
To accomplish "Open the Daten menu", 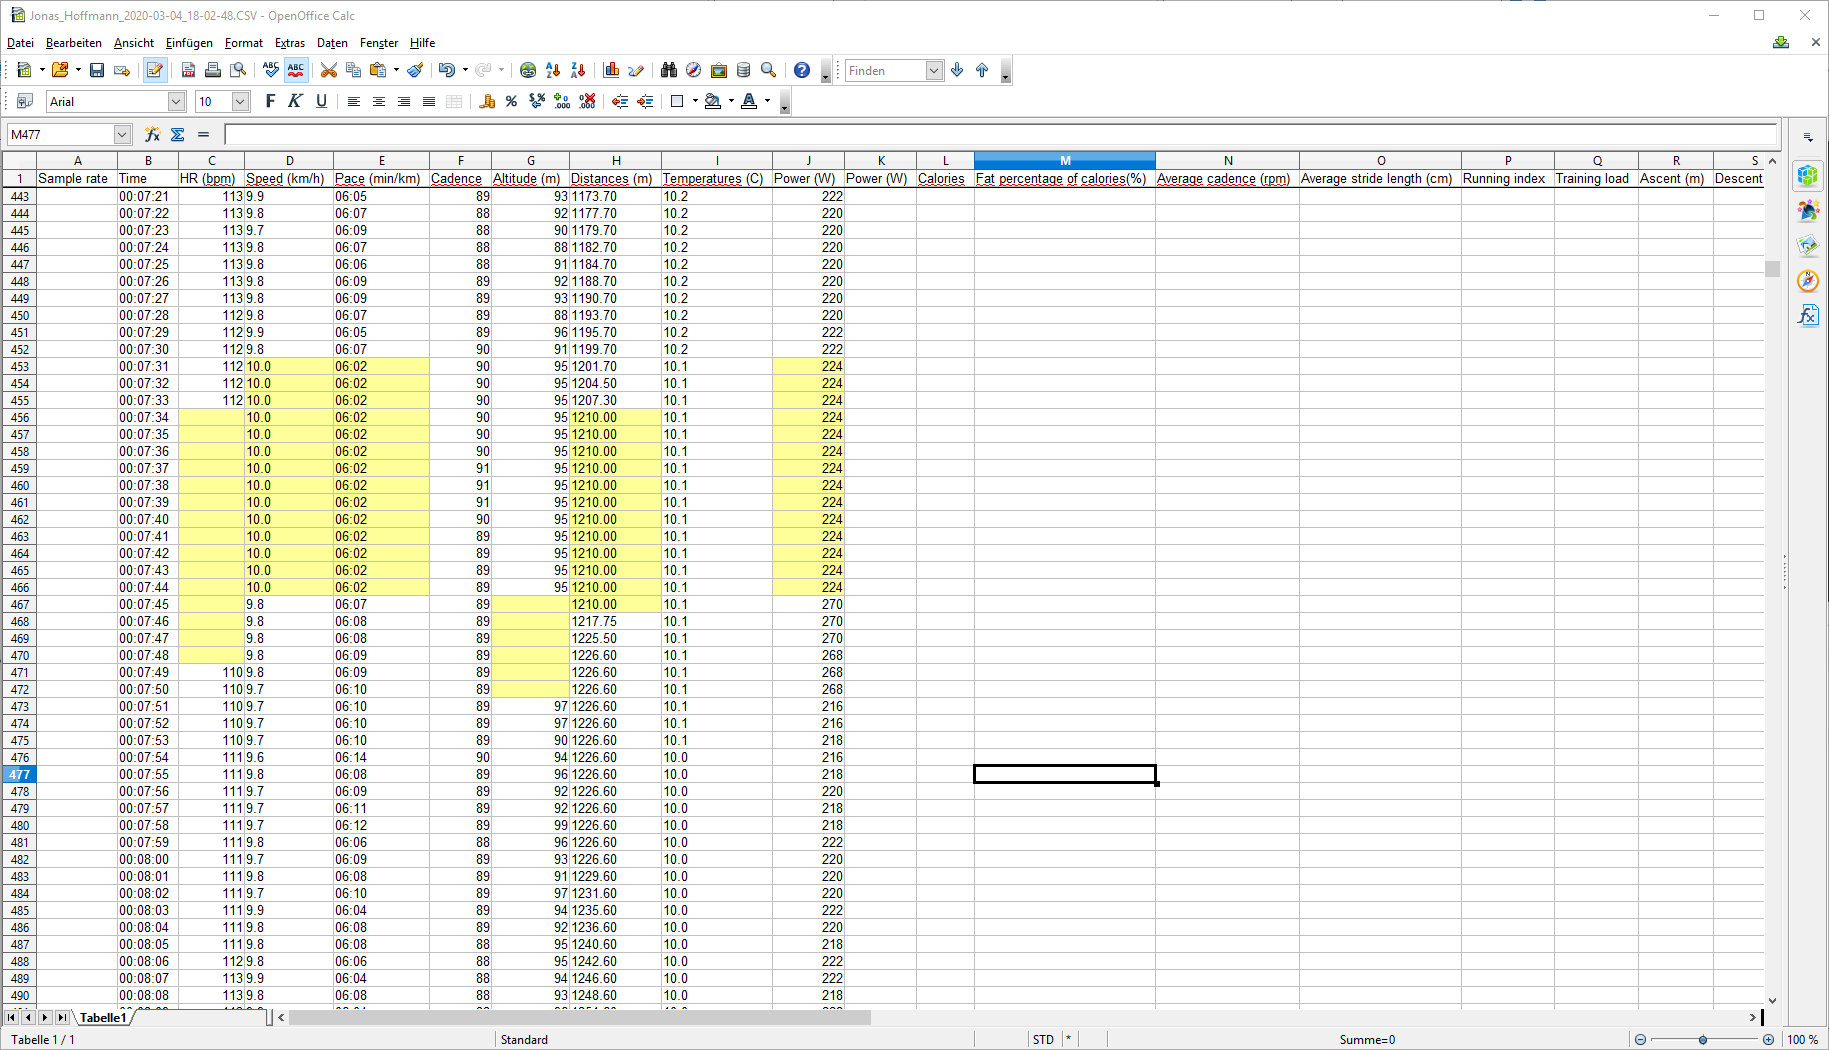I will 332,43.
